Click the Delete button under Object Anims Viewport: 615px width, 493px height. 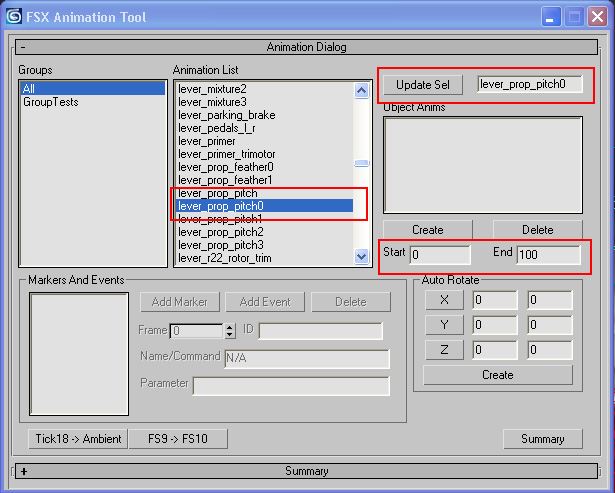click(x=537, y=230)
